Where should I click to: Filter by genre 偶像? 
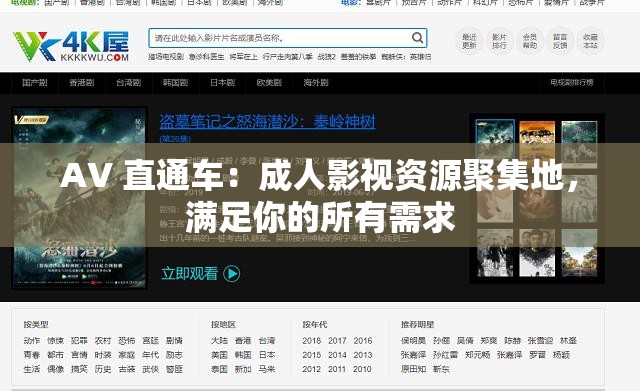(x=56, y=369)
